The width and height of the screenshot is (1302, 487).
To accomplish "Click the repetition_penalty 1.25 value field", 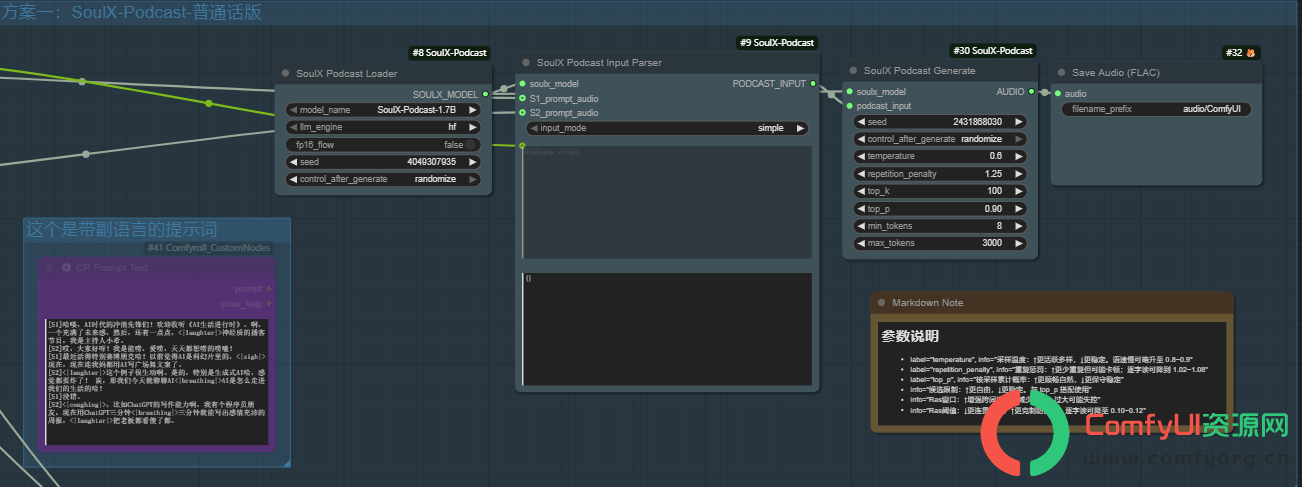I will click(940, 174).
